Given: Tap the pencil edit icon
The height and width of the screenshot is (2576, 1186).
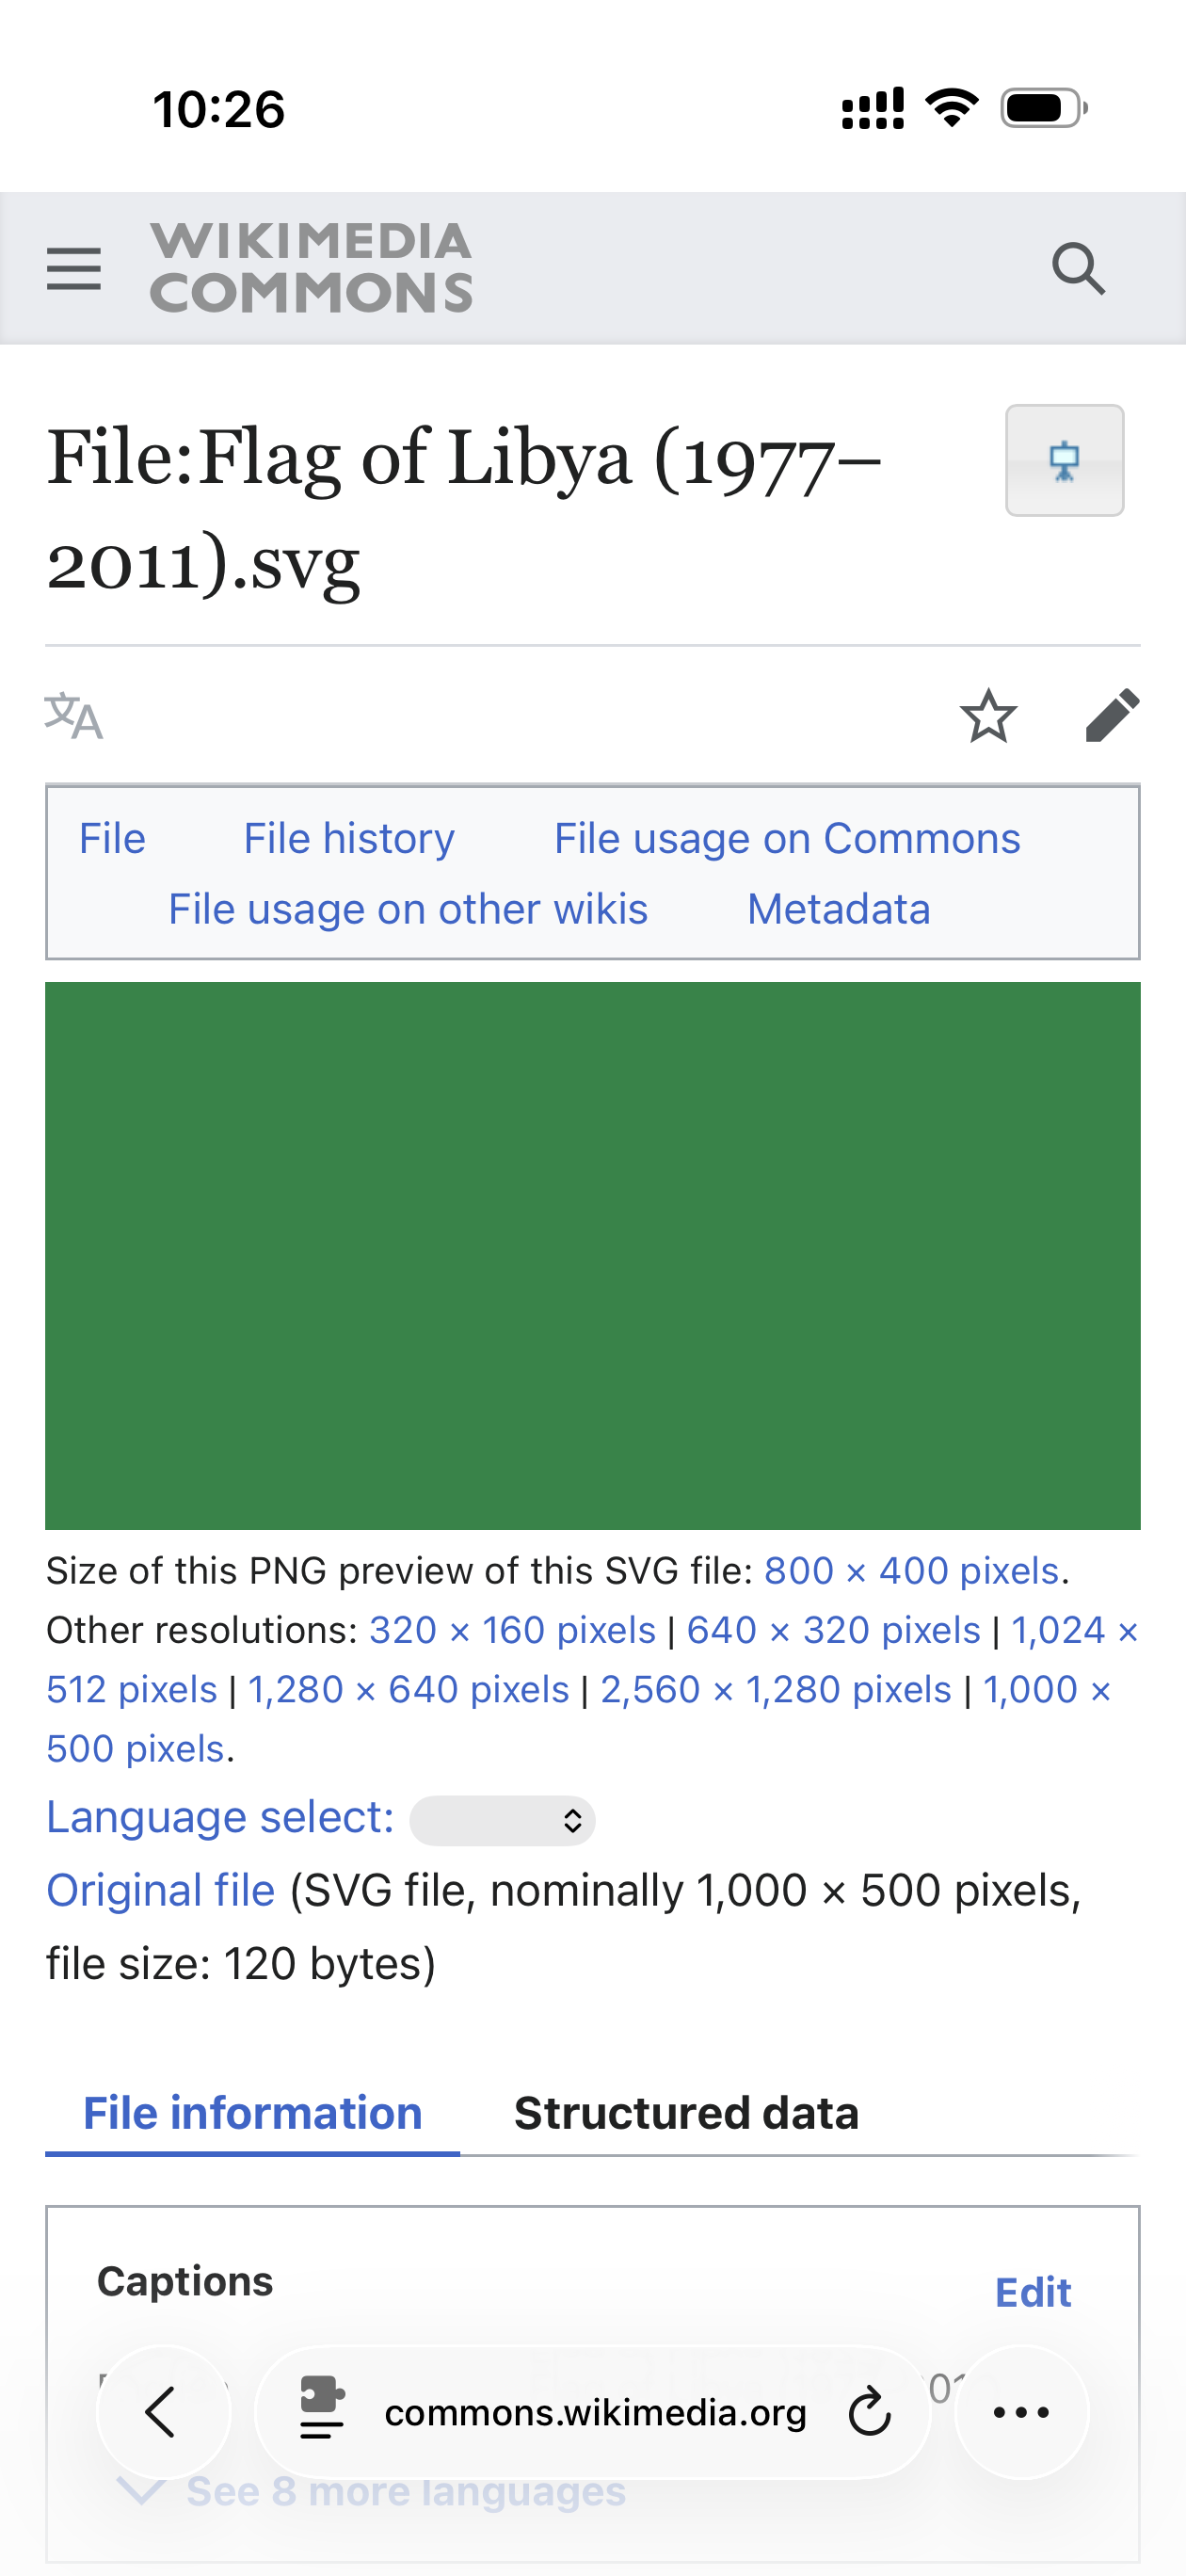Looking at the screenshot, I should pos(1112,716).
